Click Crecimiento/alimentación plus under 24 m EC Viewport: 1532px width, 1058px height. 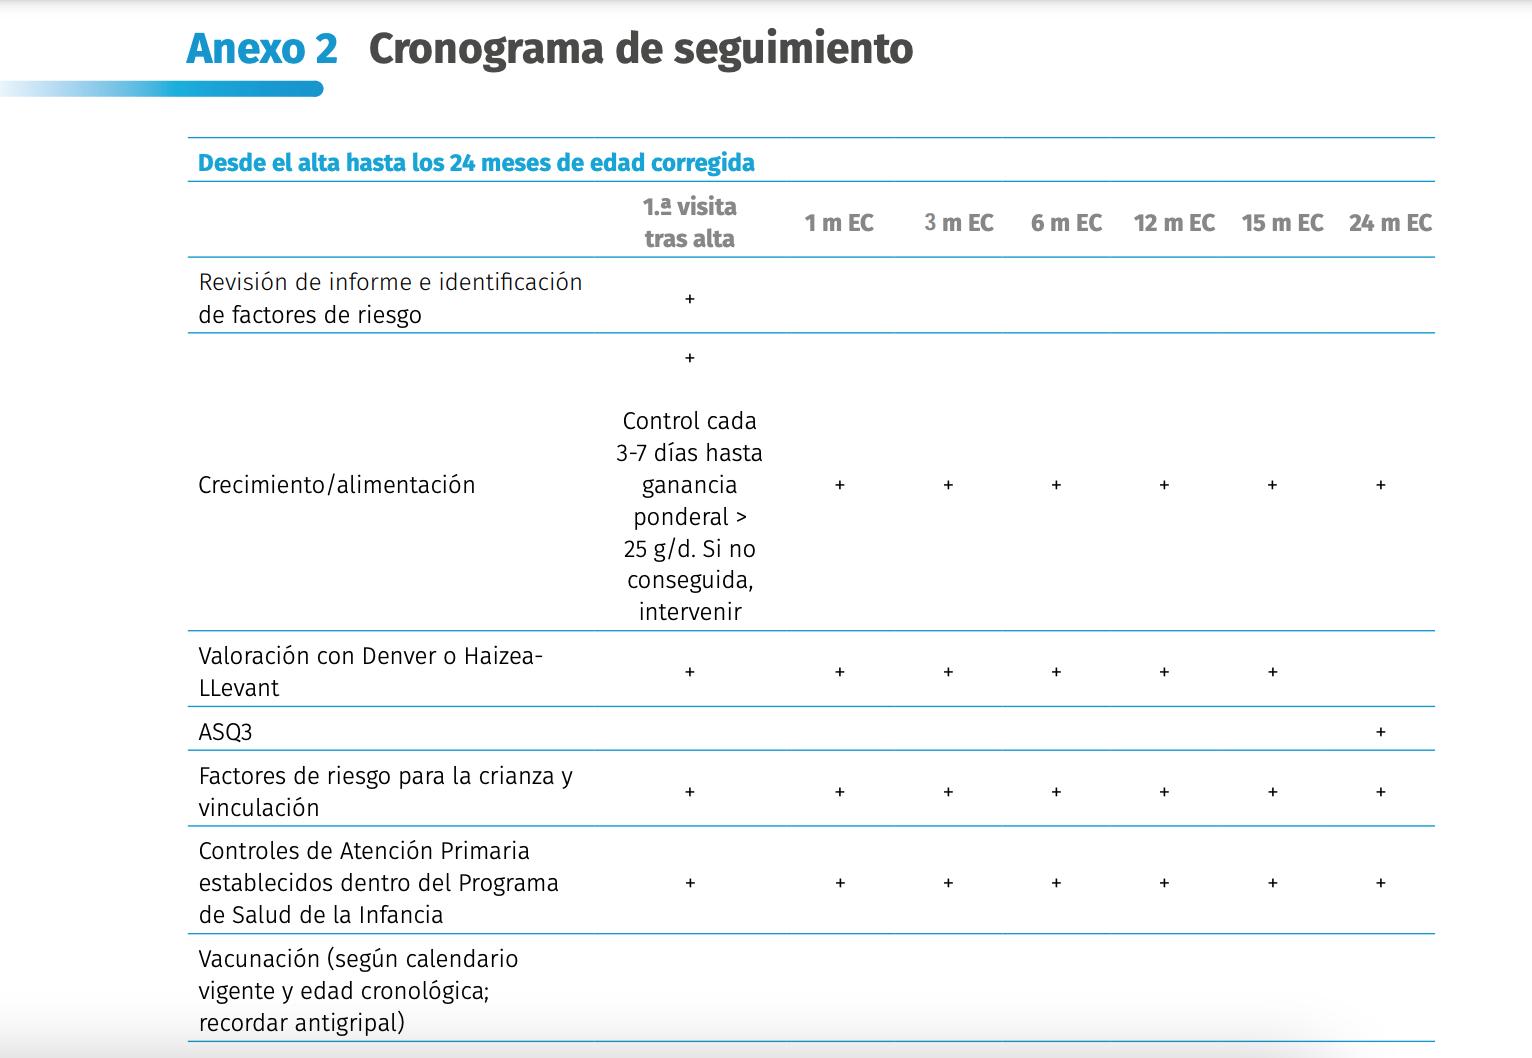click(1381, 485)
